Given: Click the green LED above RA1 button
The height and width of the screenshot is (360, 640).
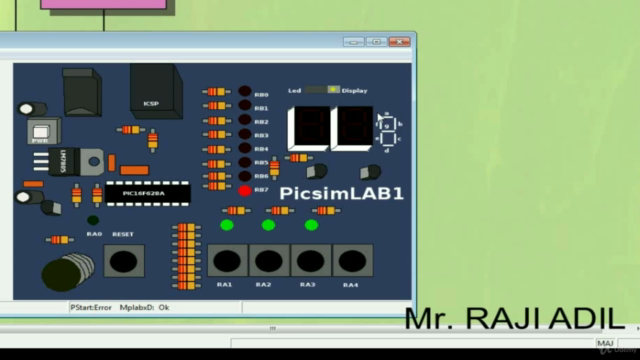Looking at the screenshot, I should [227, 225].
